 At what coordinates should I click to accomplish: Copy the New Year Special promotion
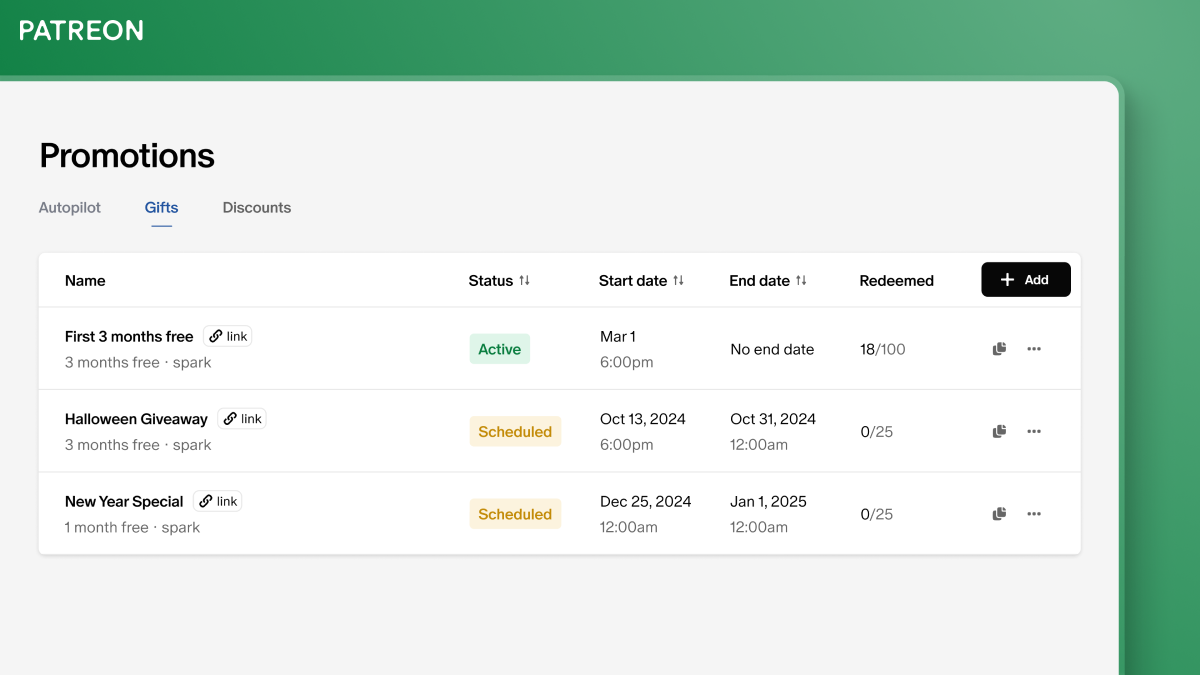pyautogui.click(x=999, y=514)
